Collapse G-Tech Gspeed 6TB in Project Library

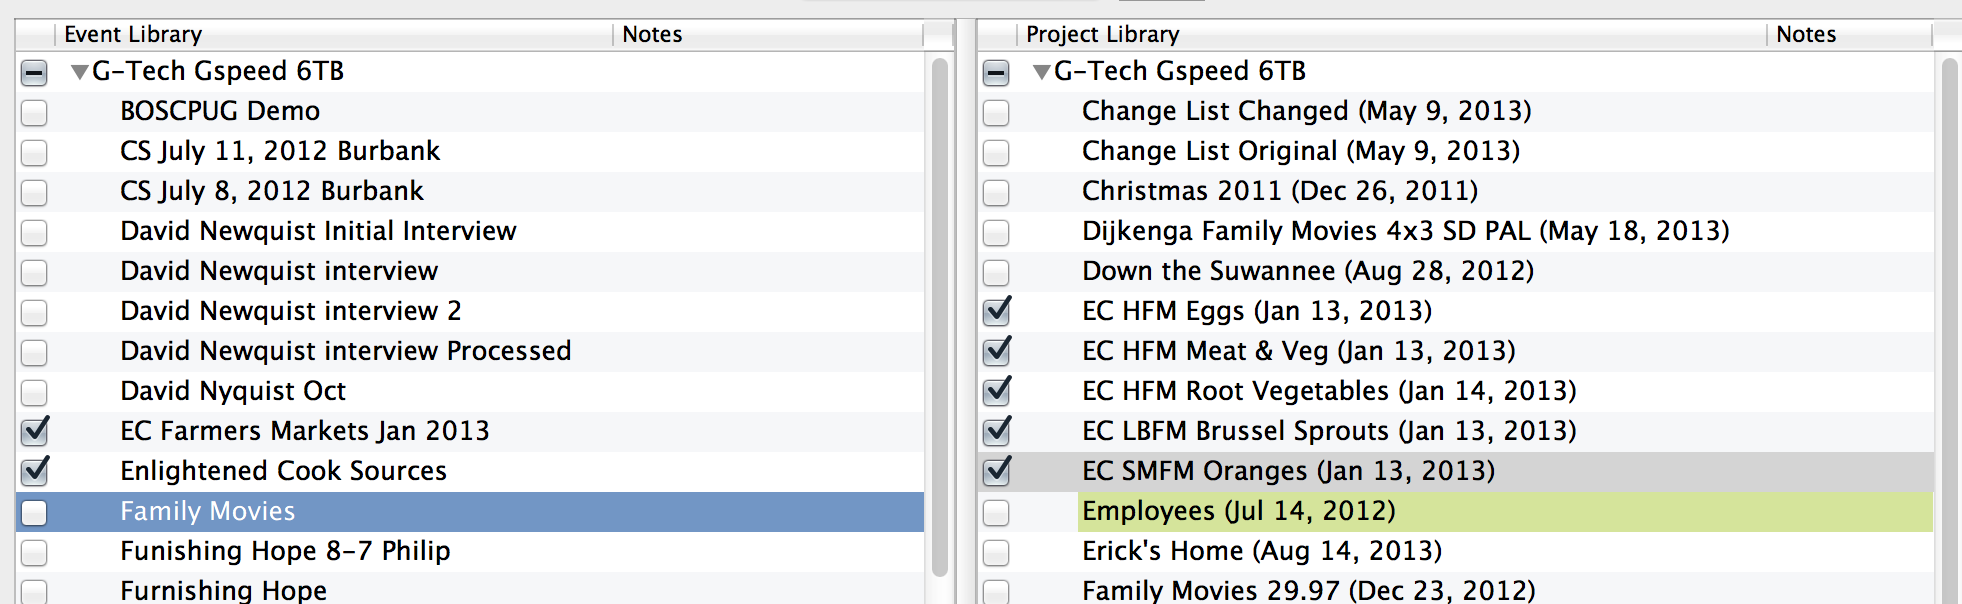(x=1041, y=72)
